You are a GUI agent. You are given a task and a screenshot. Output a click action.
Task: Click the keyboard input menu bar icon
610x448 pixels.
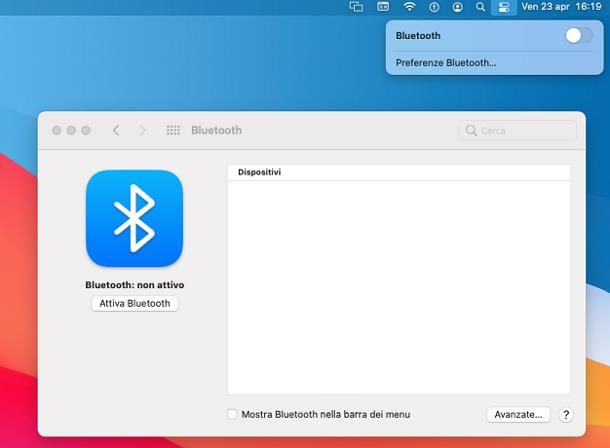tap(383, 7)
